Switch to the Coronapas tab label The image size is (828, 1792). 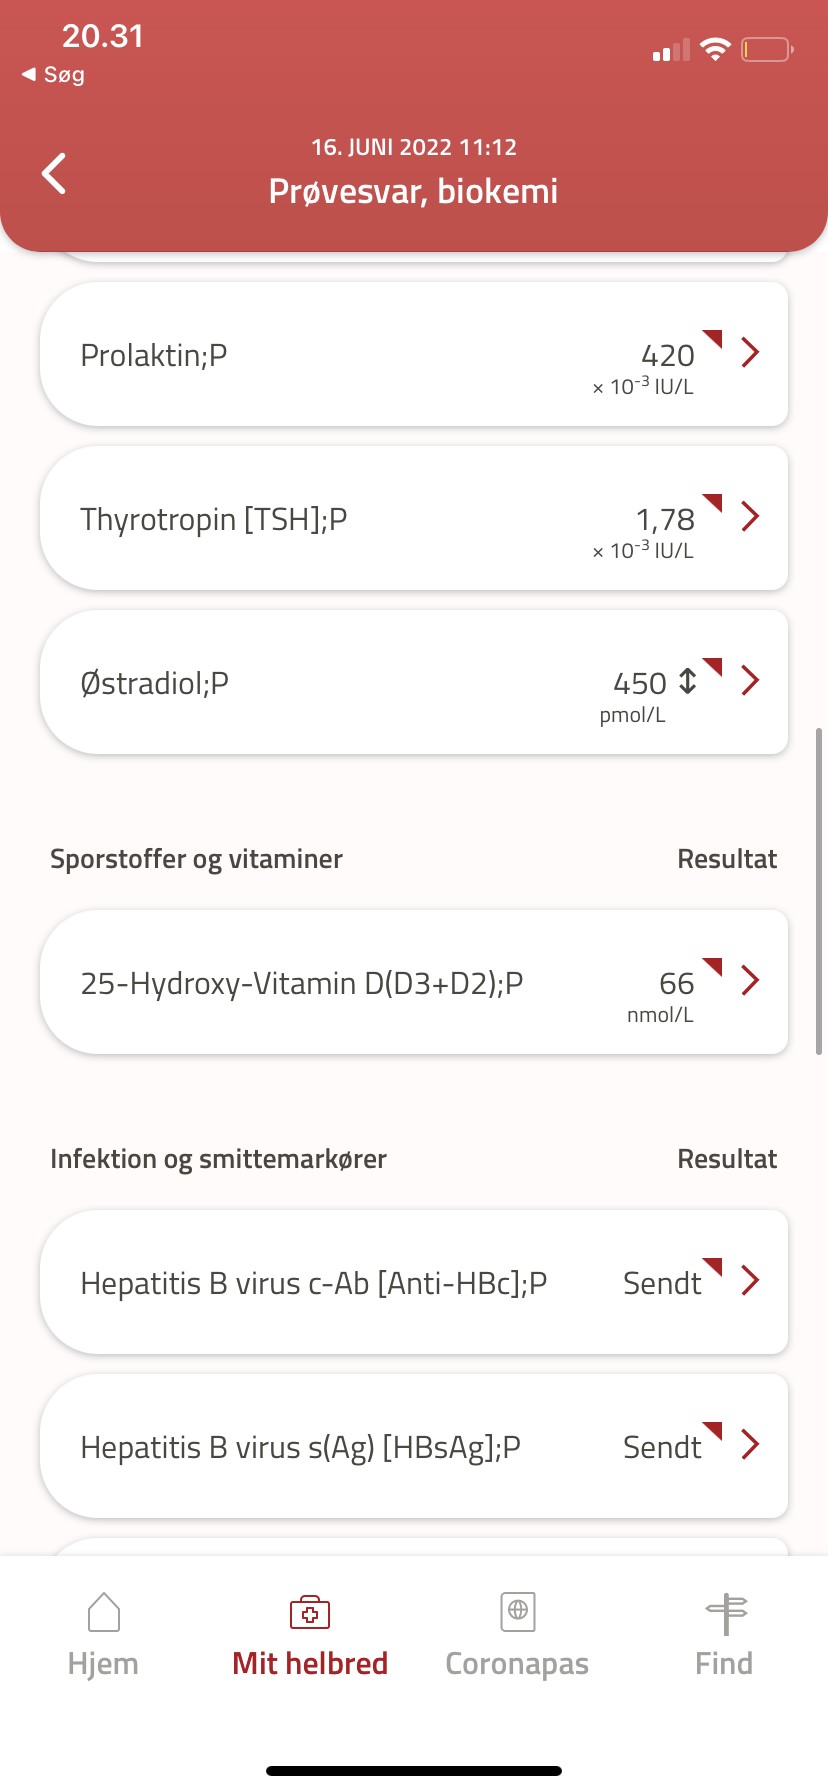(517, 1664)
